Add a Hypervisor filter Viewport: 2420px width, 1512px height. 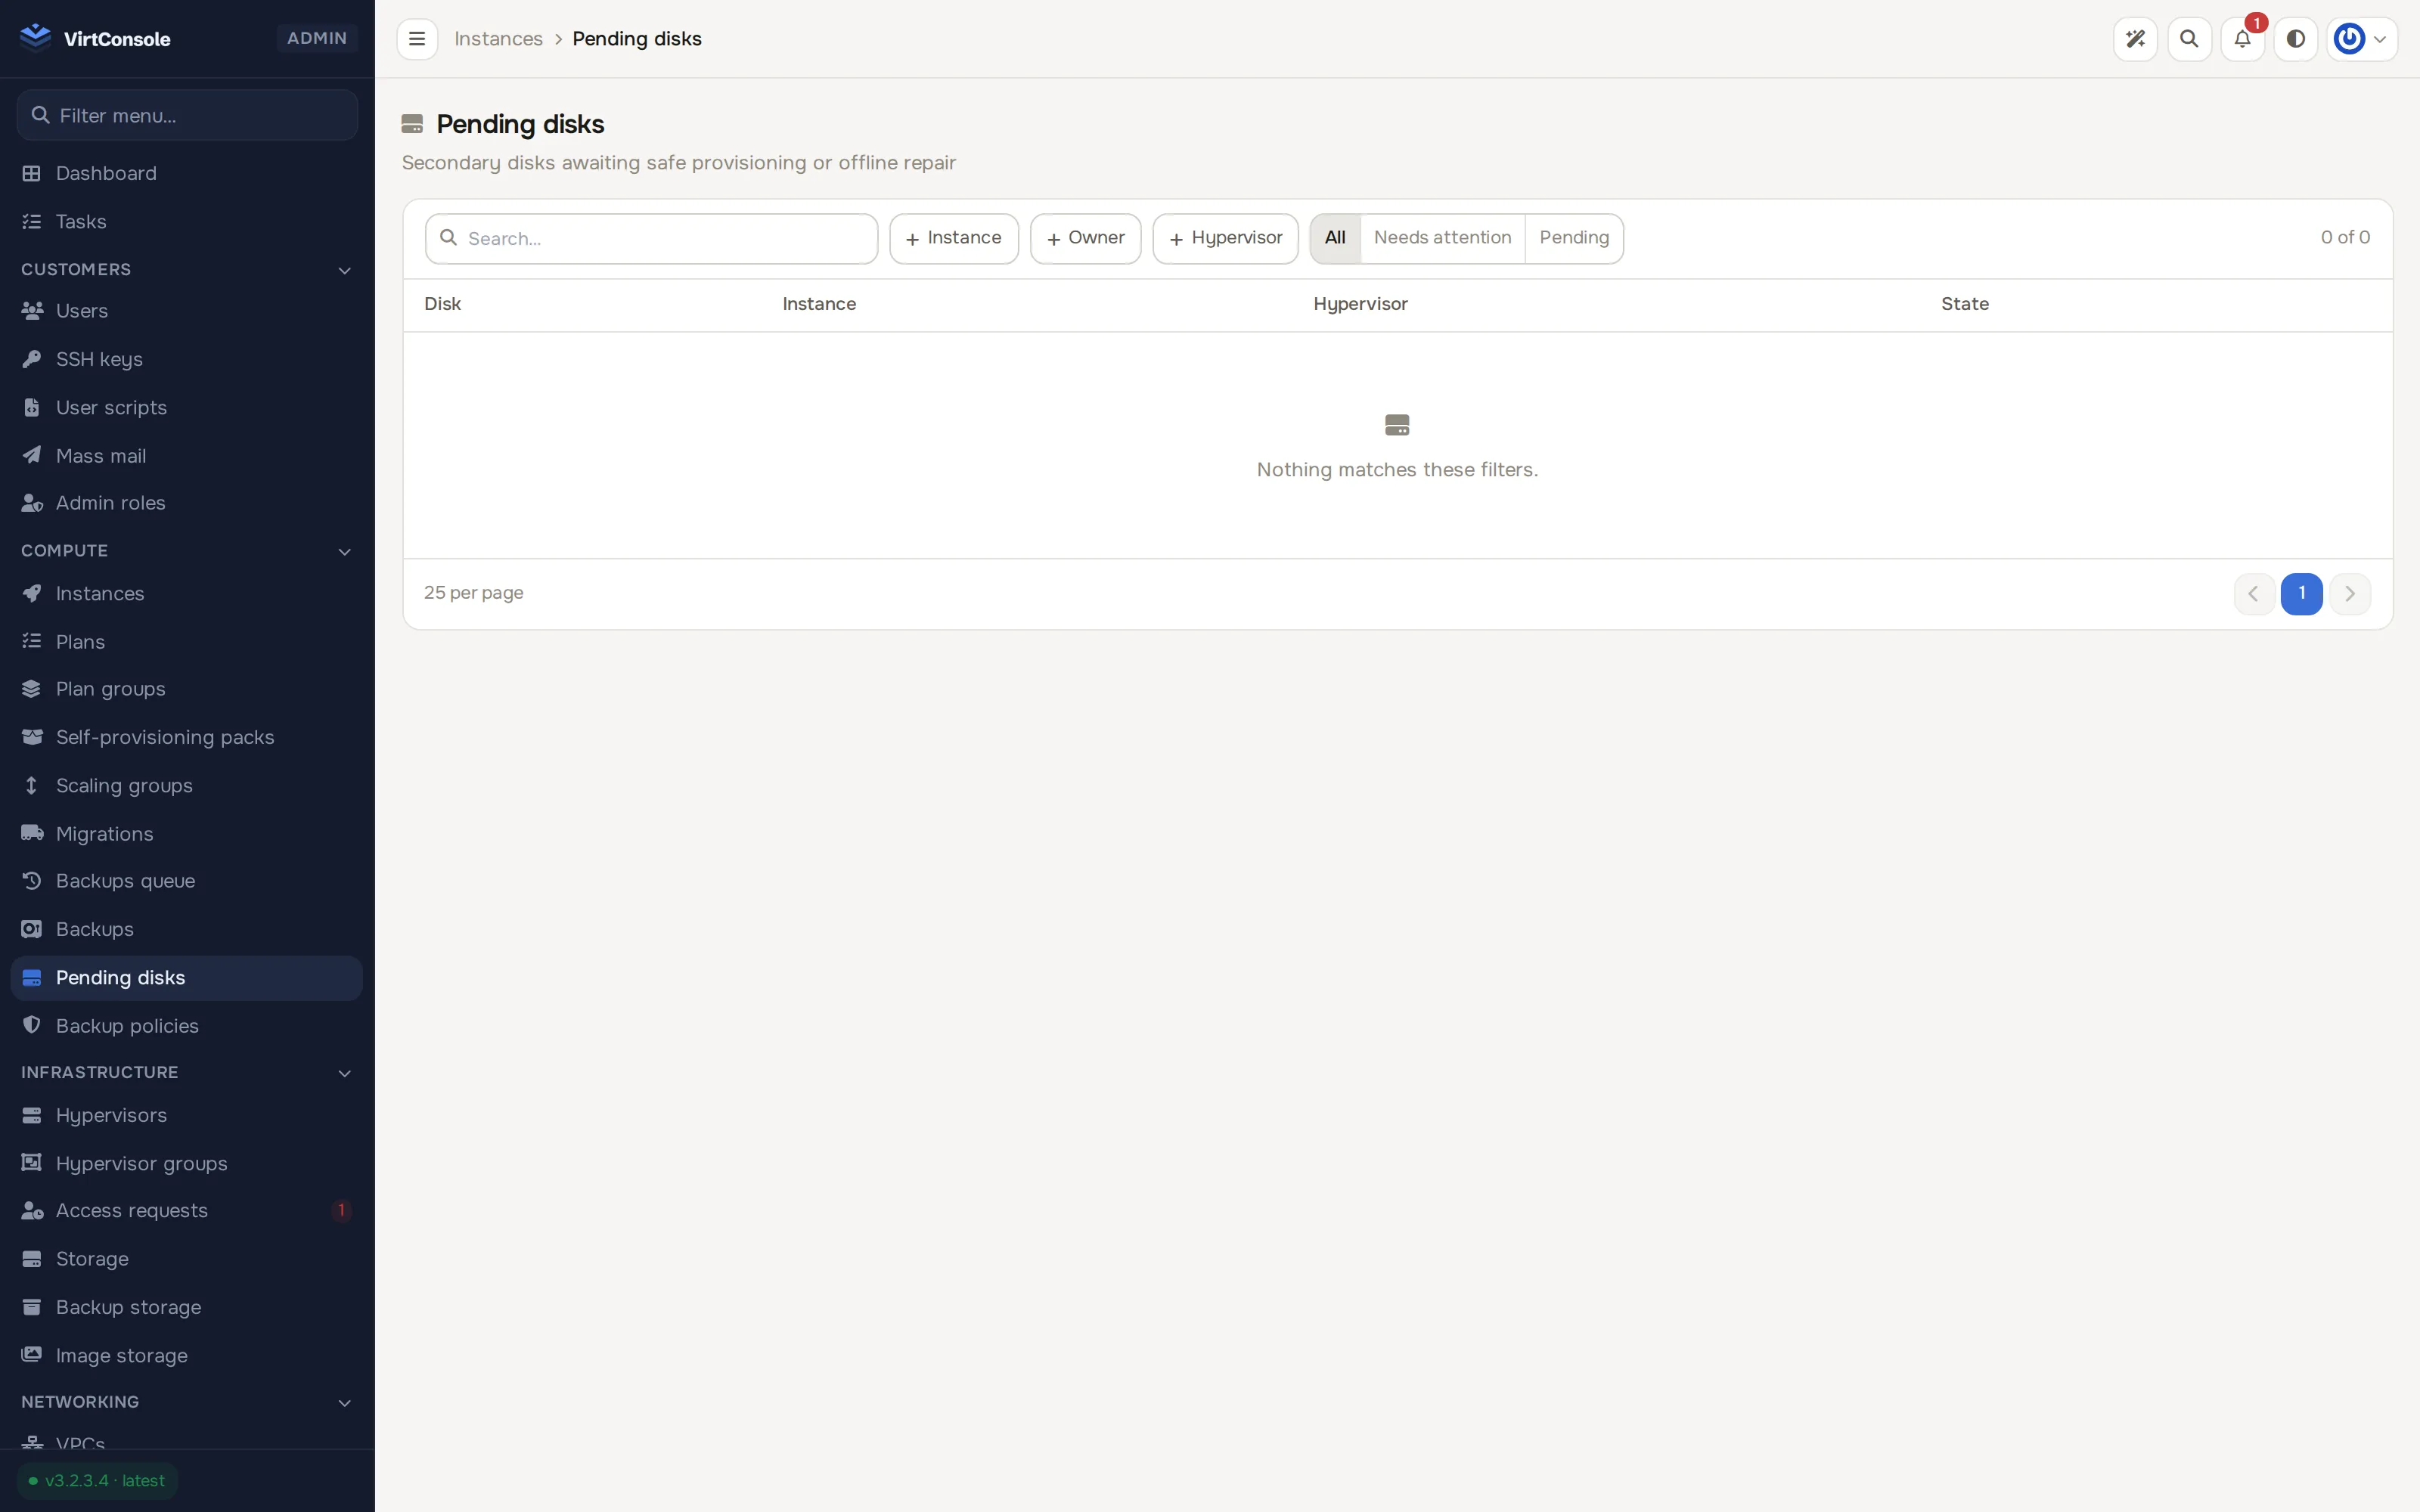1225,238
